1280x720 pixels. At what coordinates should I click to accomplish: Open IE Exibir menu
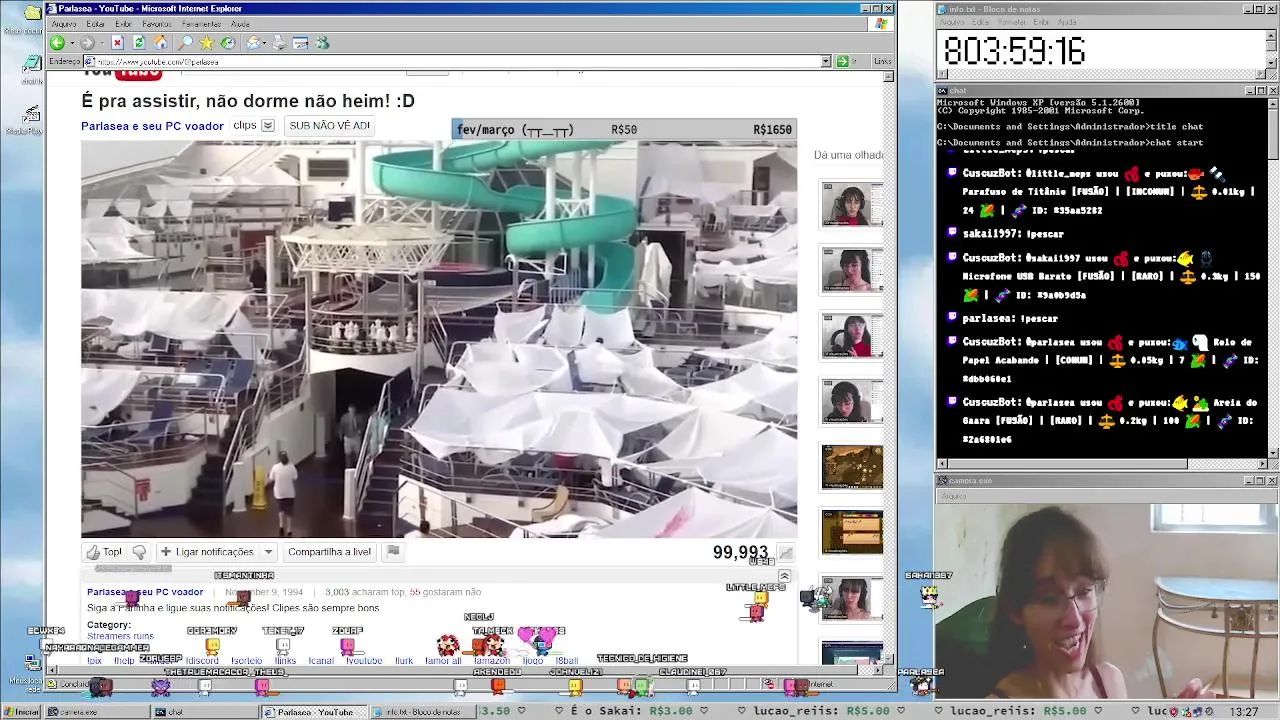tap(123, 24)
